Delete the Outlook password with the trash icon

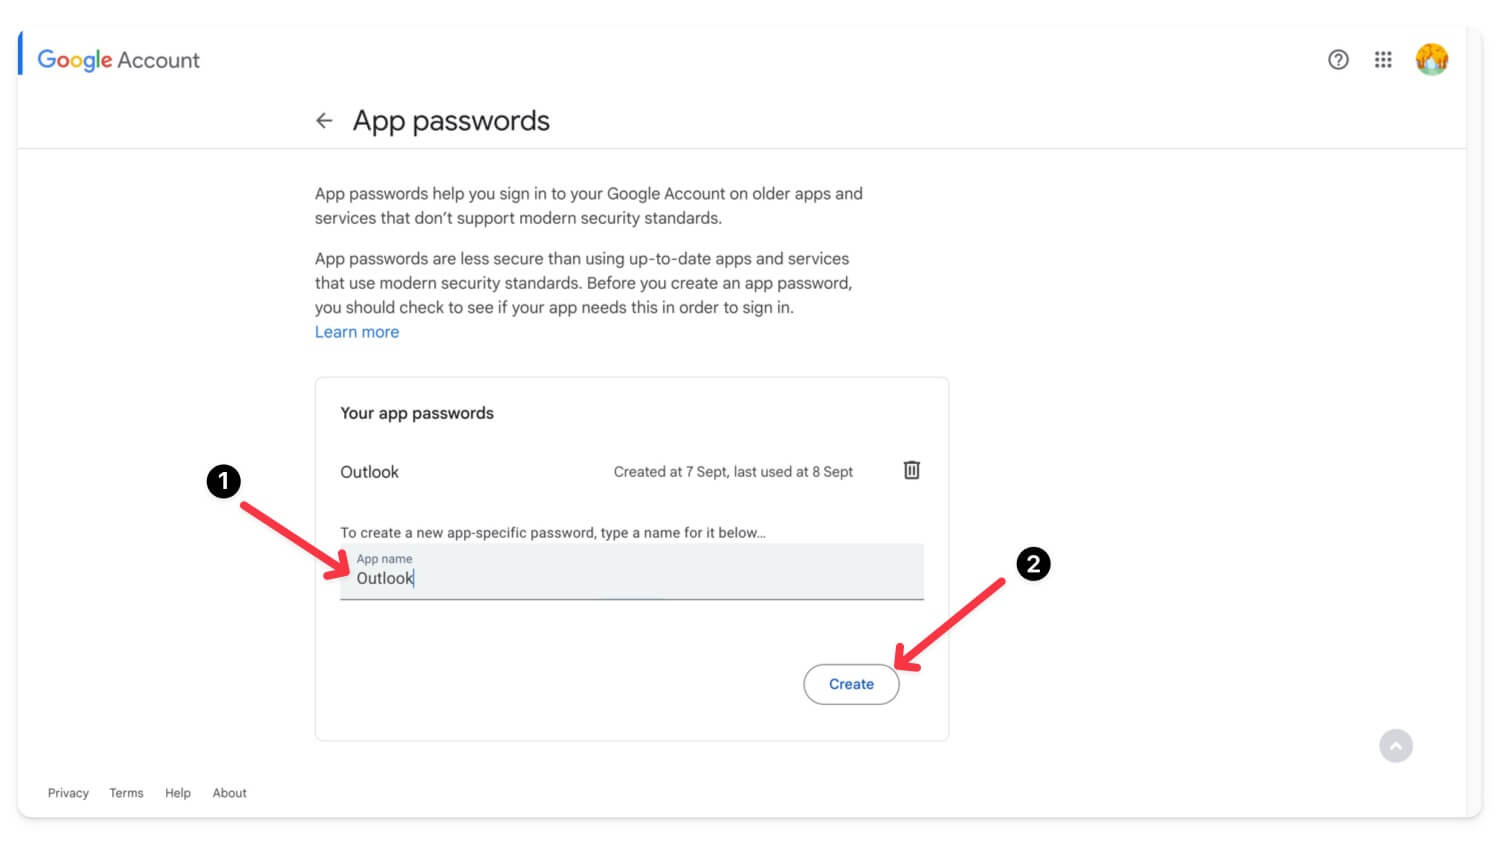click(911, 470)
